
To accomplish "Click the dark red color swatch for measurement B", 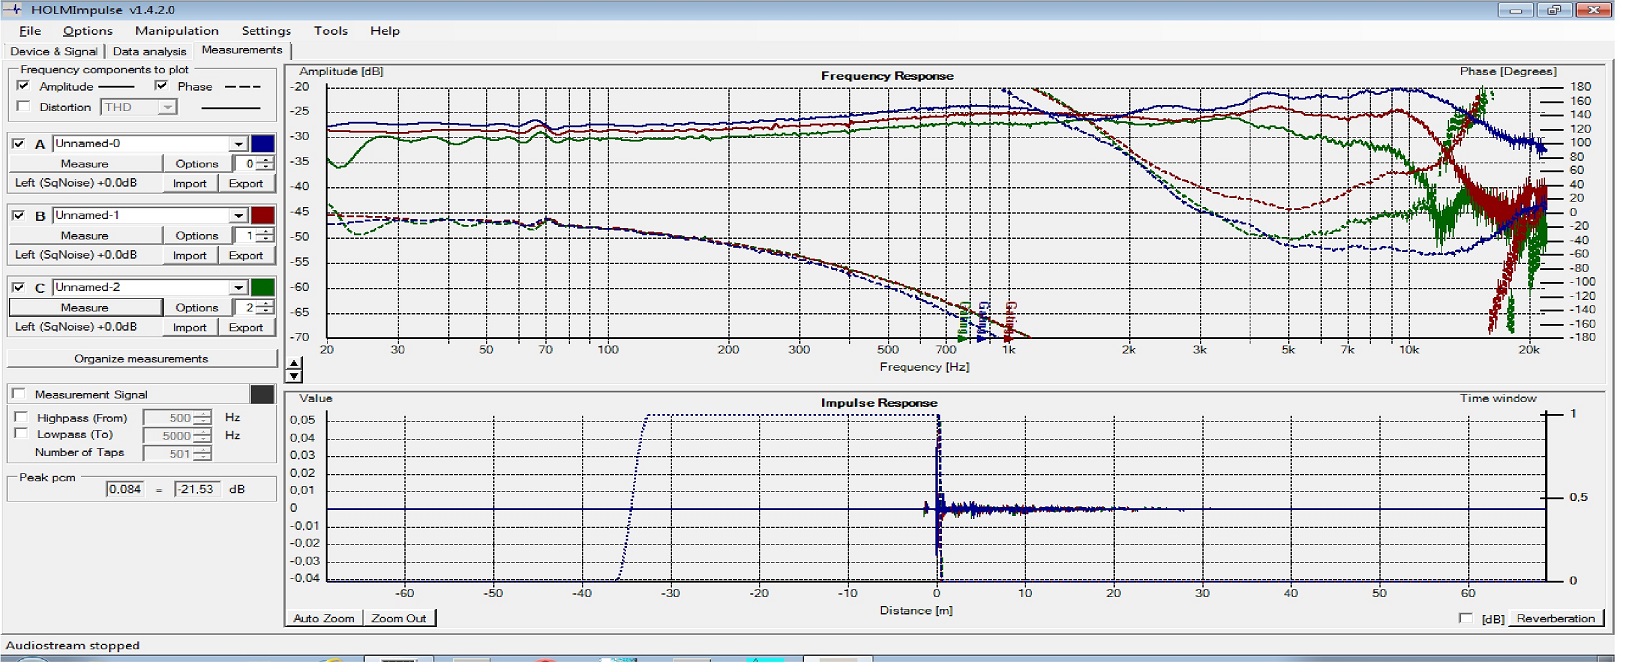I will (262, 215).
